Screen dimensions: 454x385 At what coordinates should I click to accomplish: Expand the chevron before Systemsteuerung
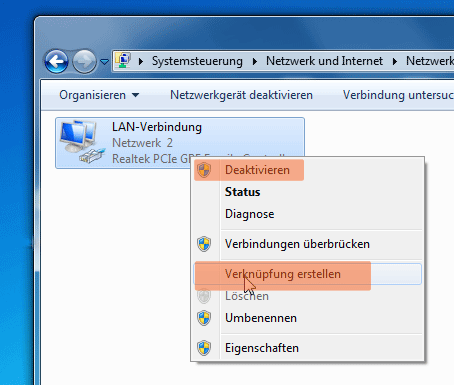[x=141, y=61]
